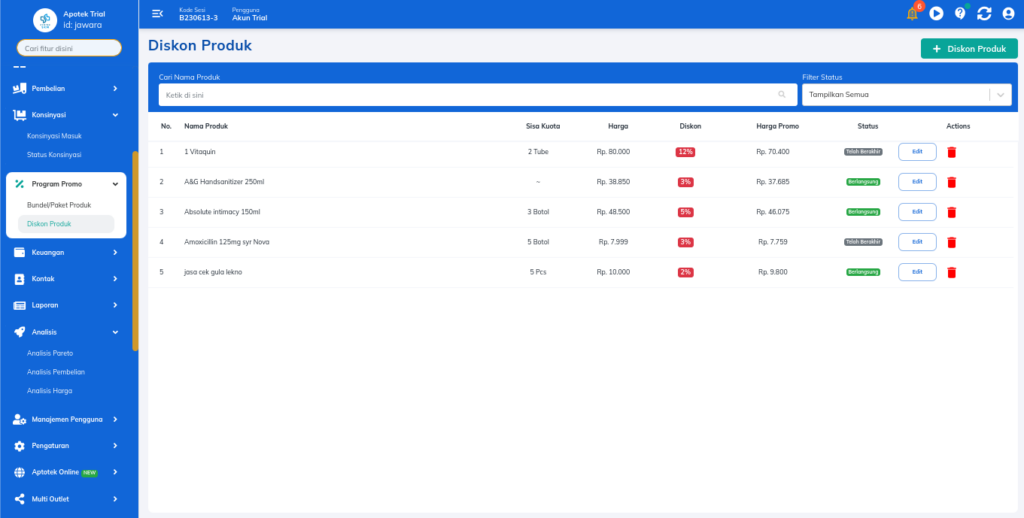Image resolution: width=1024 pixels, height=518 pixels.
Task: Click the notification bell icon
Action: coord(912,14)
